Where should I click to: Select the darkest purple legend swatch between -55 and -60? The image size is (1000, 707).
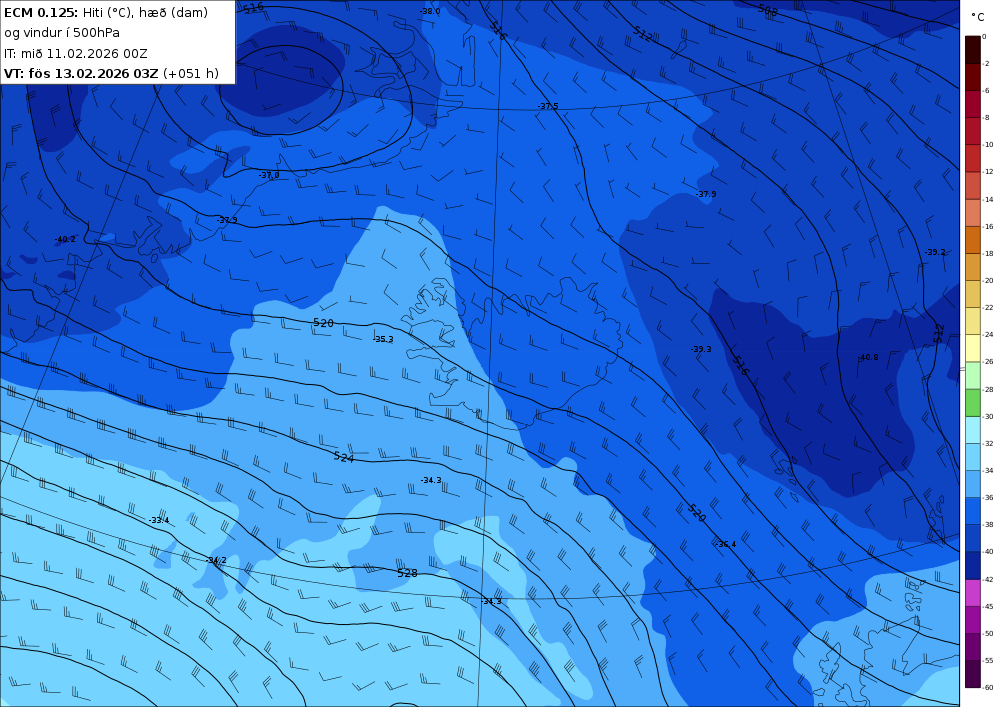(x=973, y=674)
